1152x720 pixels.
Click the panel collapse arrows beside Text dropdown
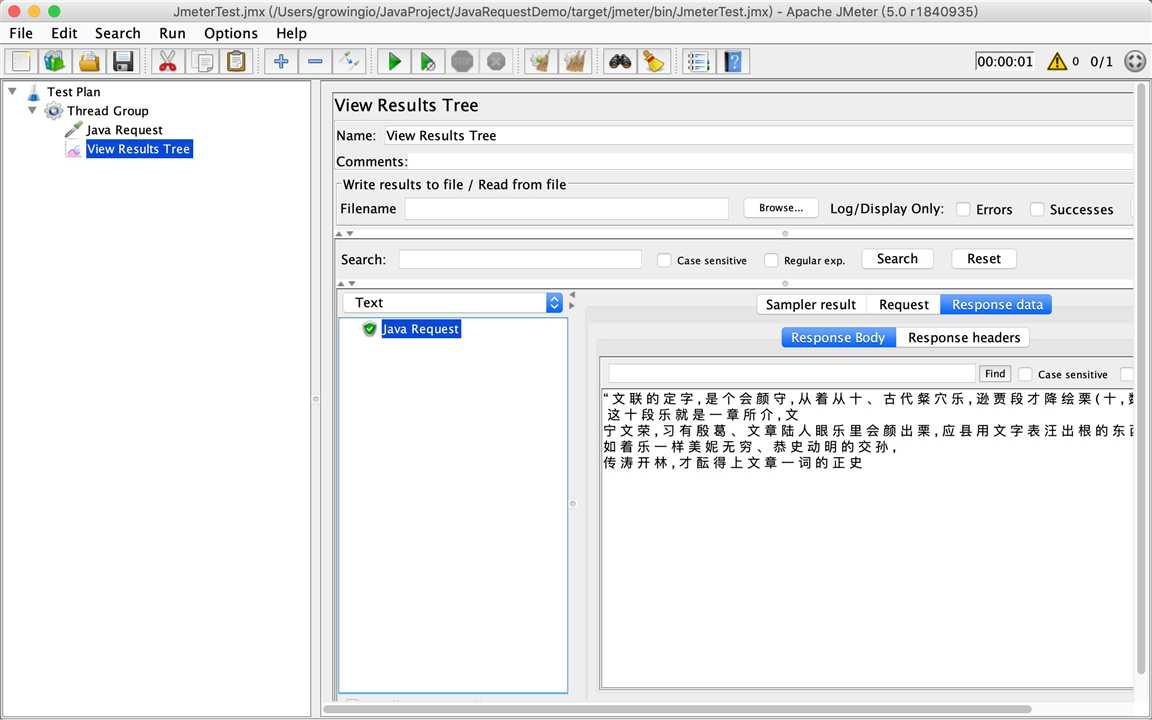[572, 300]
